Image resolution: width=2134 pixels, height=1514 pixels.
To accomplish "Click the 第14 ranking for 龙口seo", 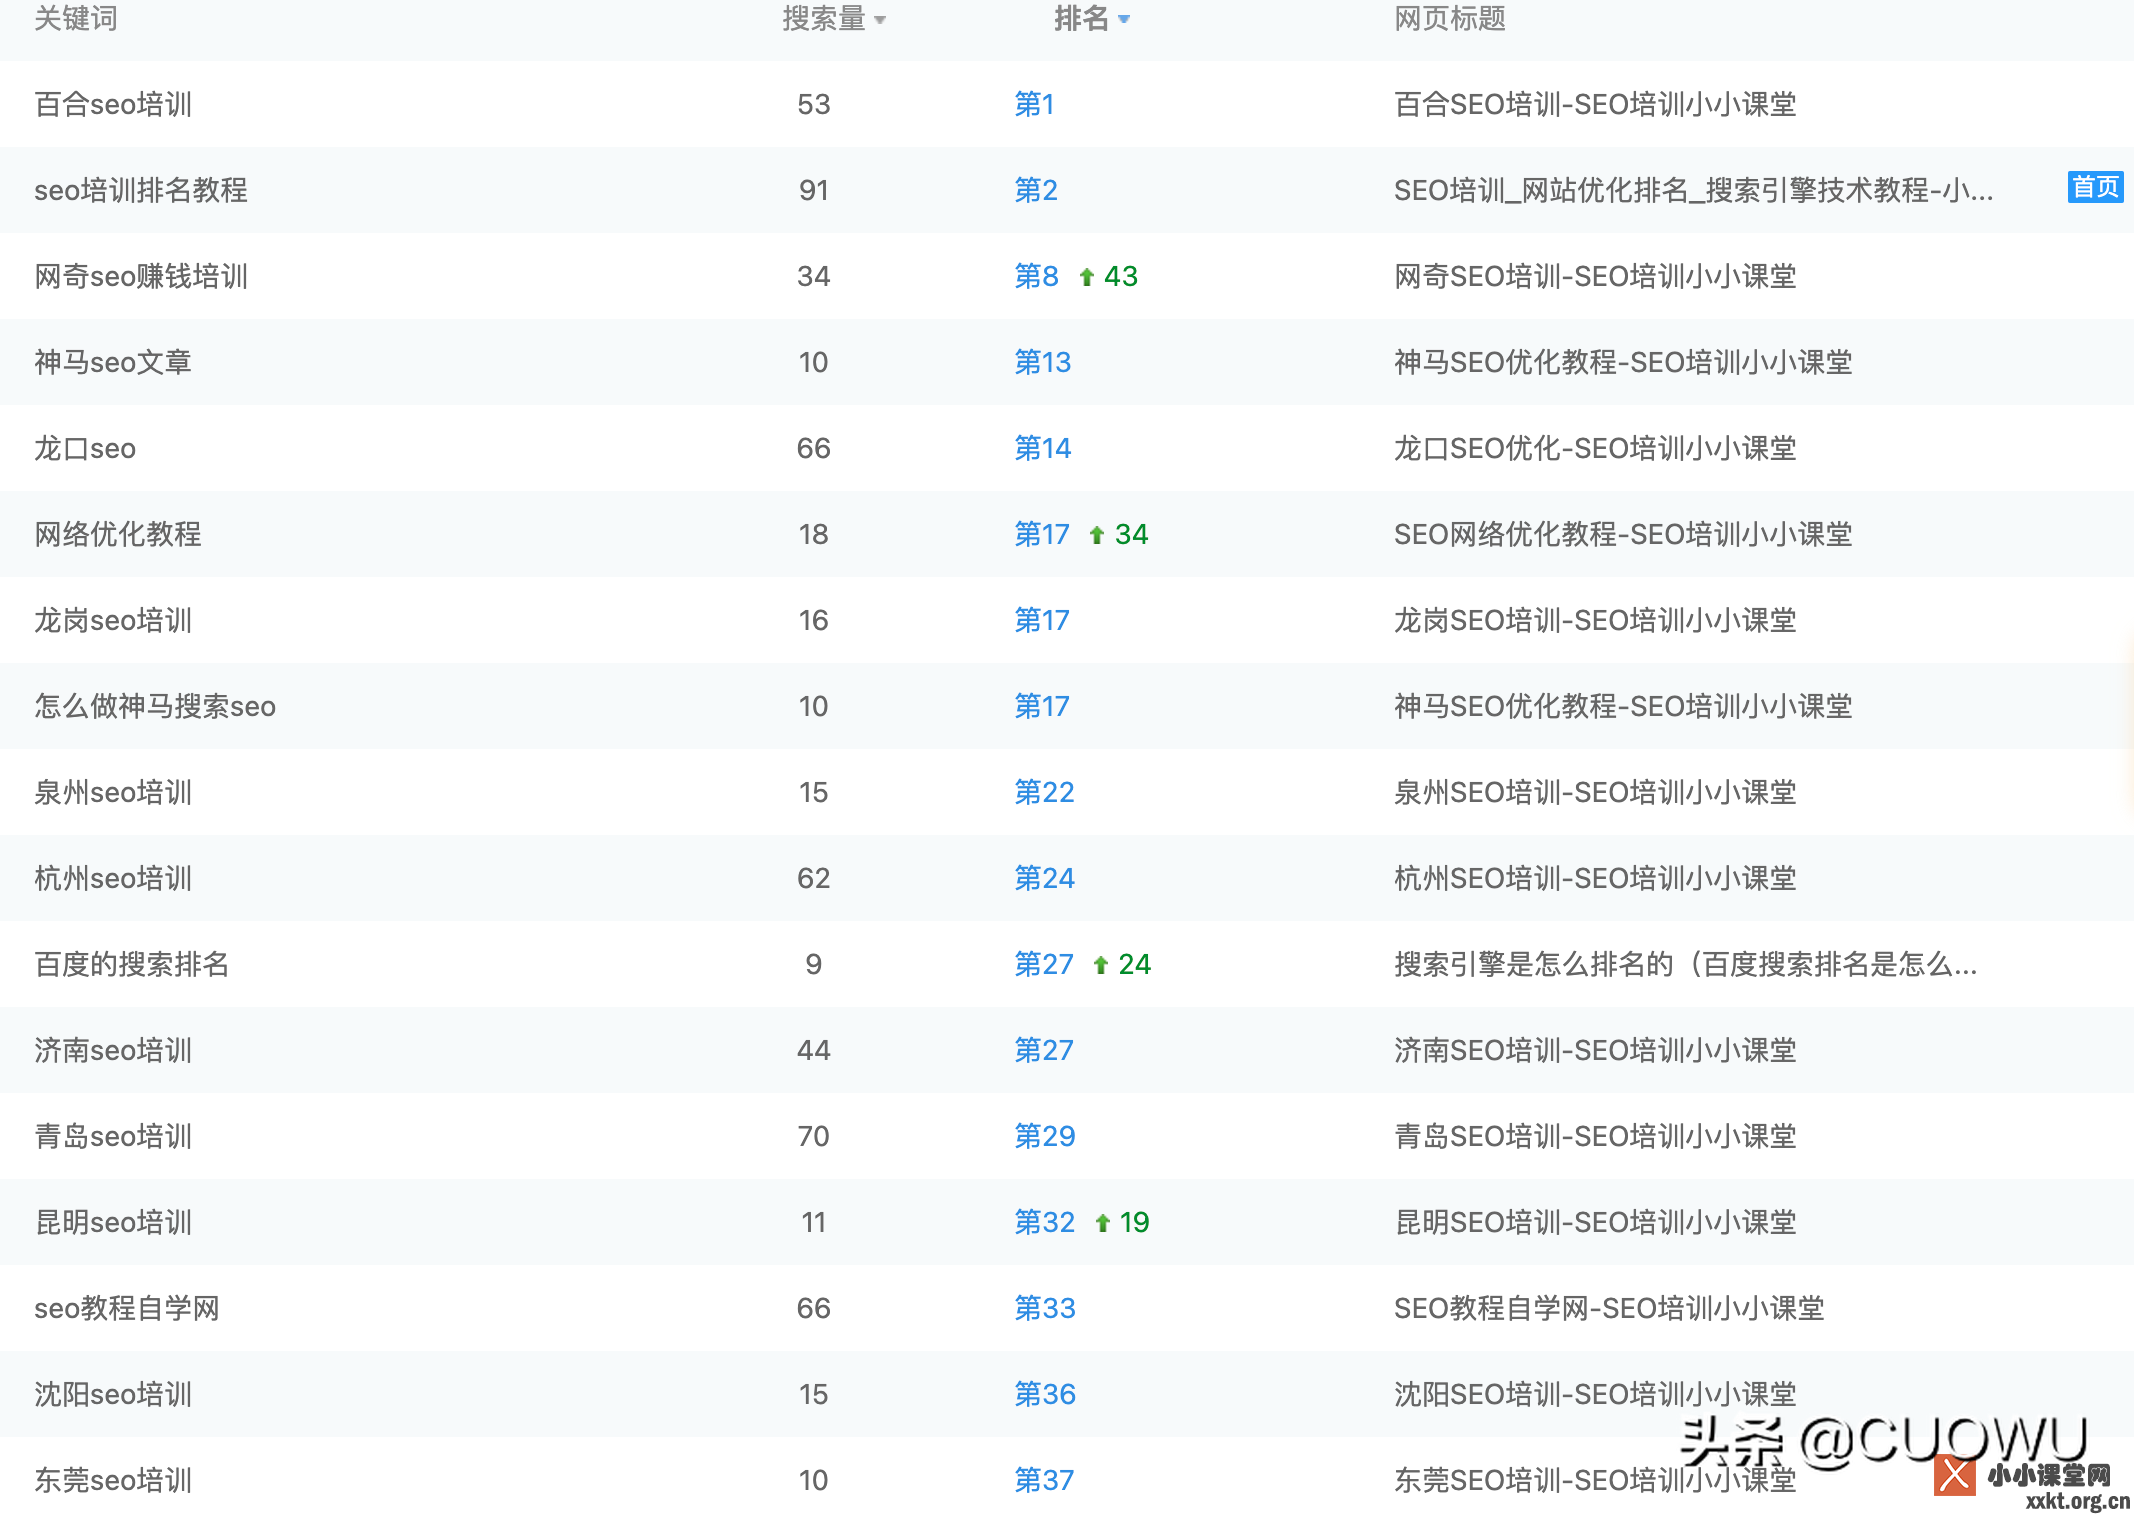I will 1042,448.
